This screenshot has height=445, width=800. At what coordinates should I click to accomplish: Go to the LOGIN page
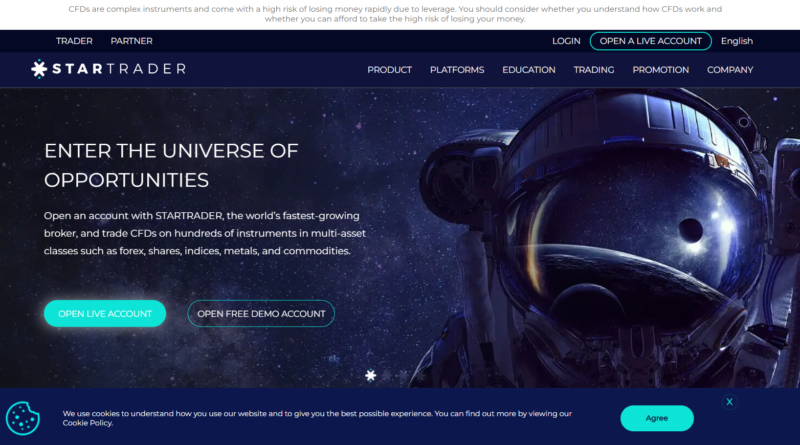coord(566,41)
